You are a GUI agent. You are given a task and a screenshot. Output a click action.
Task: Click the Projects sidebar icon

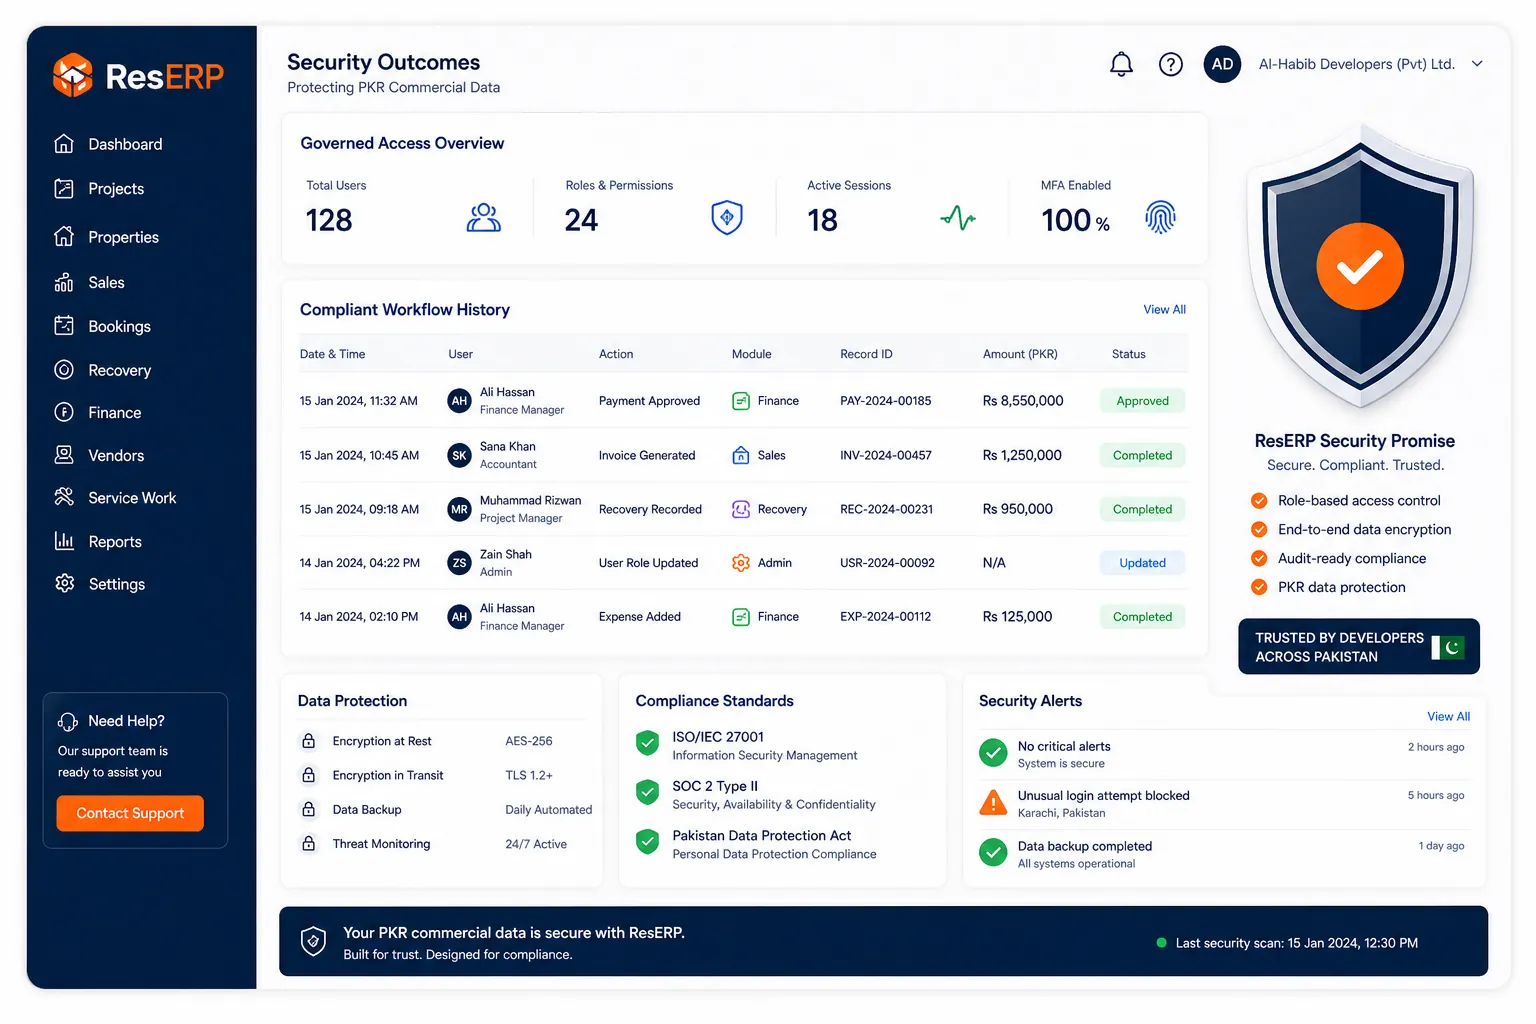tap(64, 188)
